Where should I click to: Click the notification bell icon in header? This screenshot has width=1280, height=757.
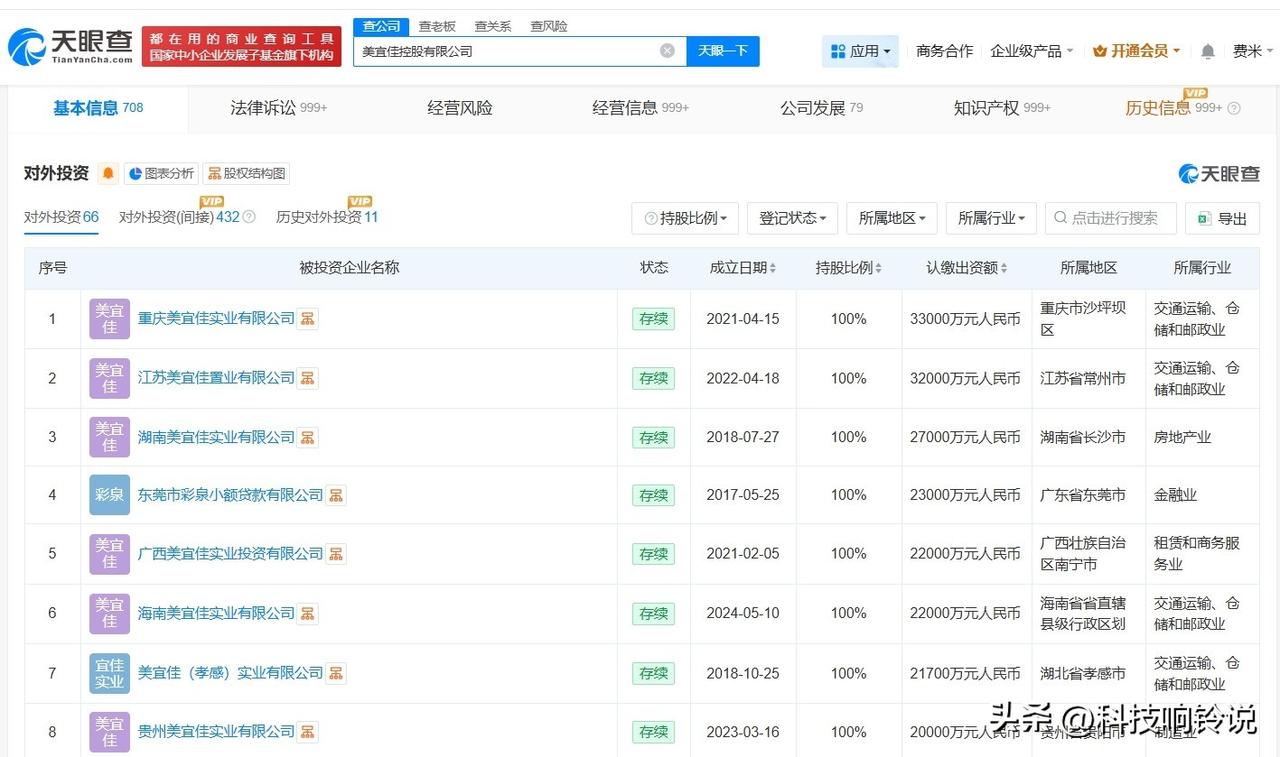[1208, 51]
